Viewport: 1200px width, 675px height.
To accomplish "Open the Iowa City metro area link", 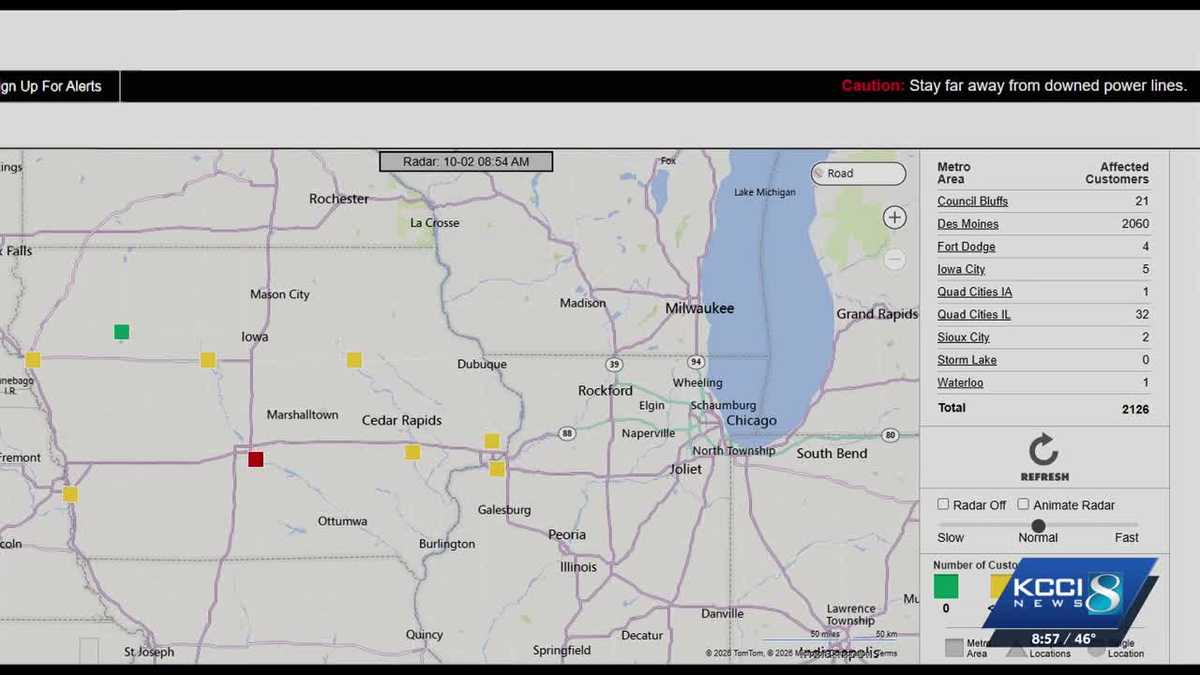I will coord(961,269).
